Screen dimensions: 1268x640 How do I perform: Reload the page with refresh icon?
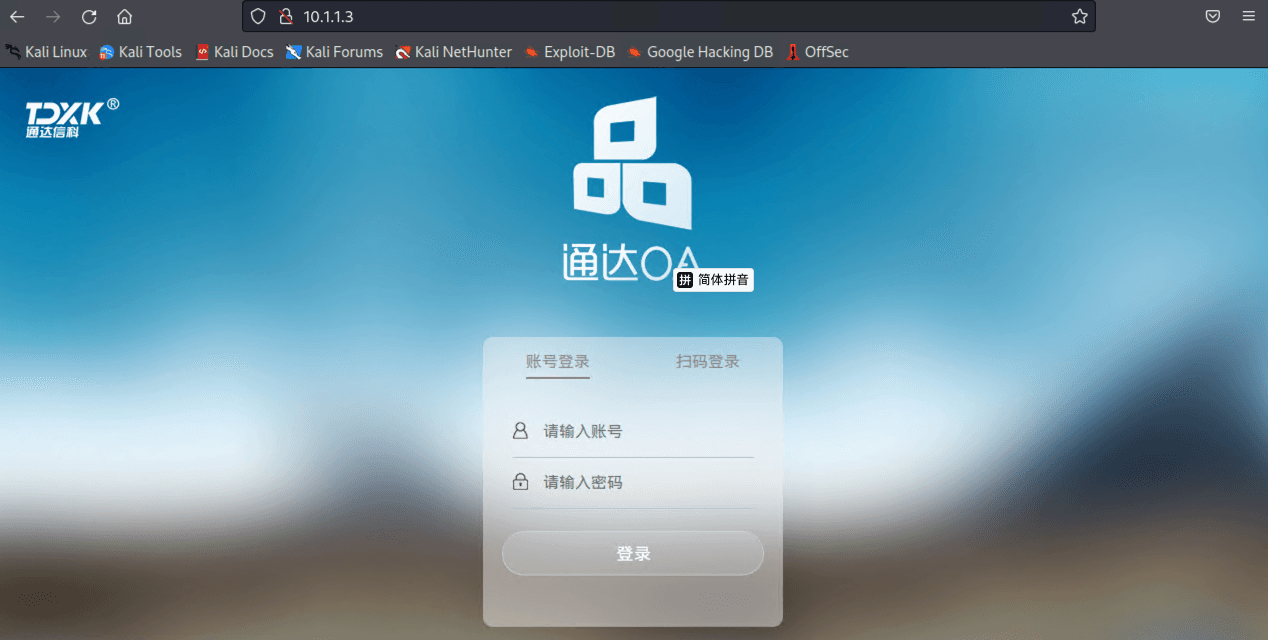coord(89,16)
